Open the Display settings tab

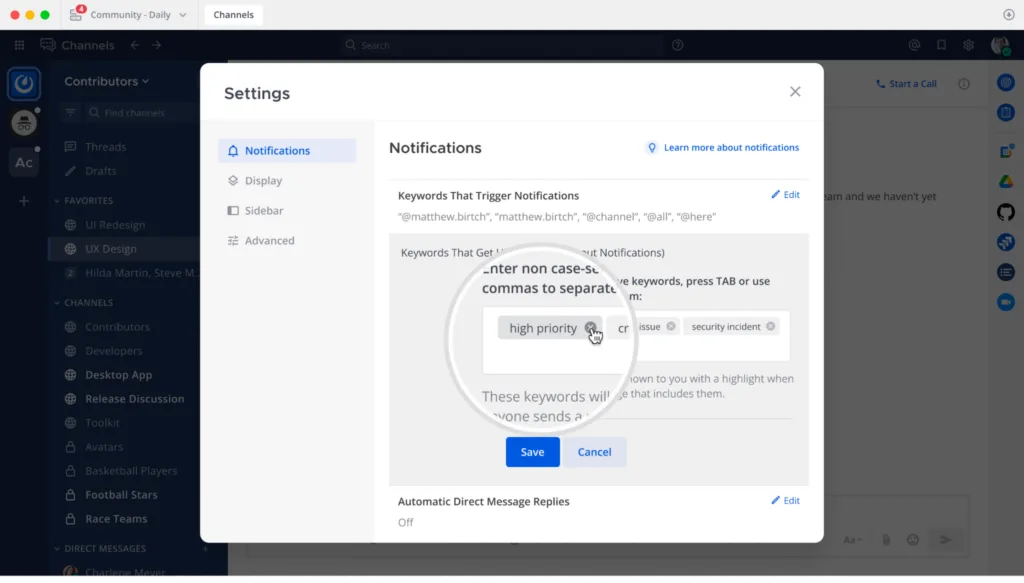click(x=287, y=181)
